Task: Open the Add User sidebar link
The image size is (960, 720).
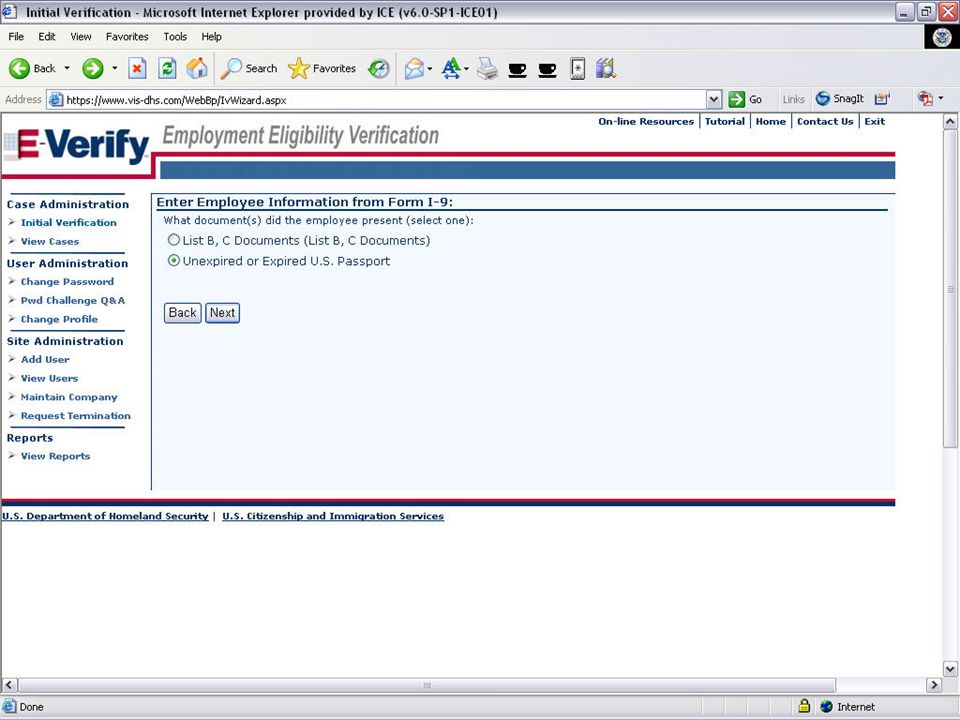Action: [45, 359]
